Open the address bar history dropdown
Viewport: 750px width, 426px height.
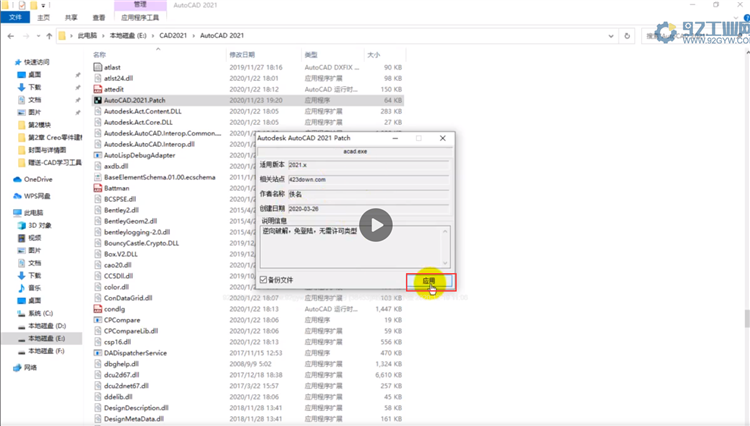coord(611,36)
